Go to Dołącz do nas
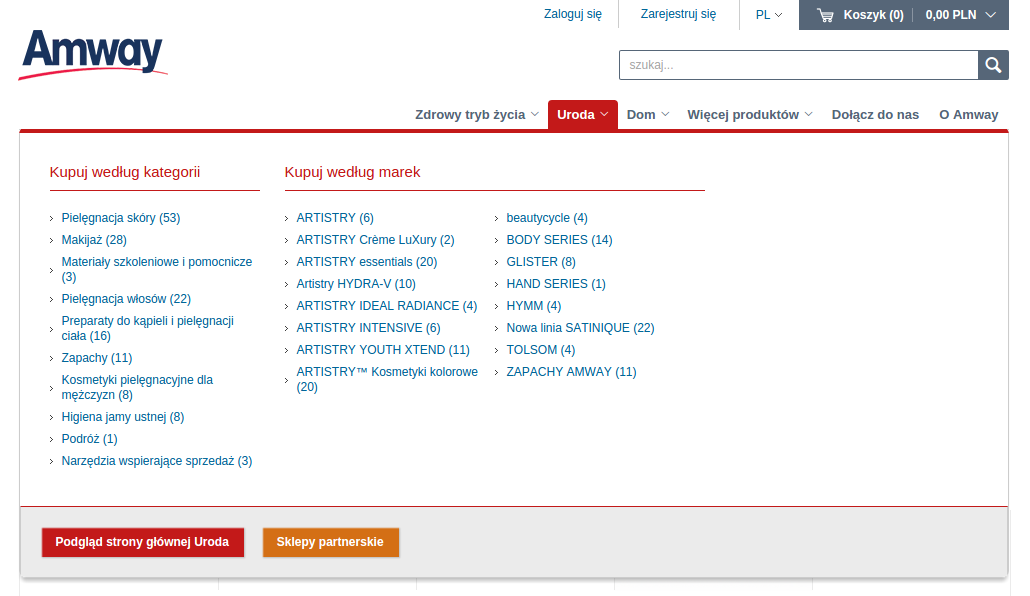 [x=875, y=114]
